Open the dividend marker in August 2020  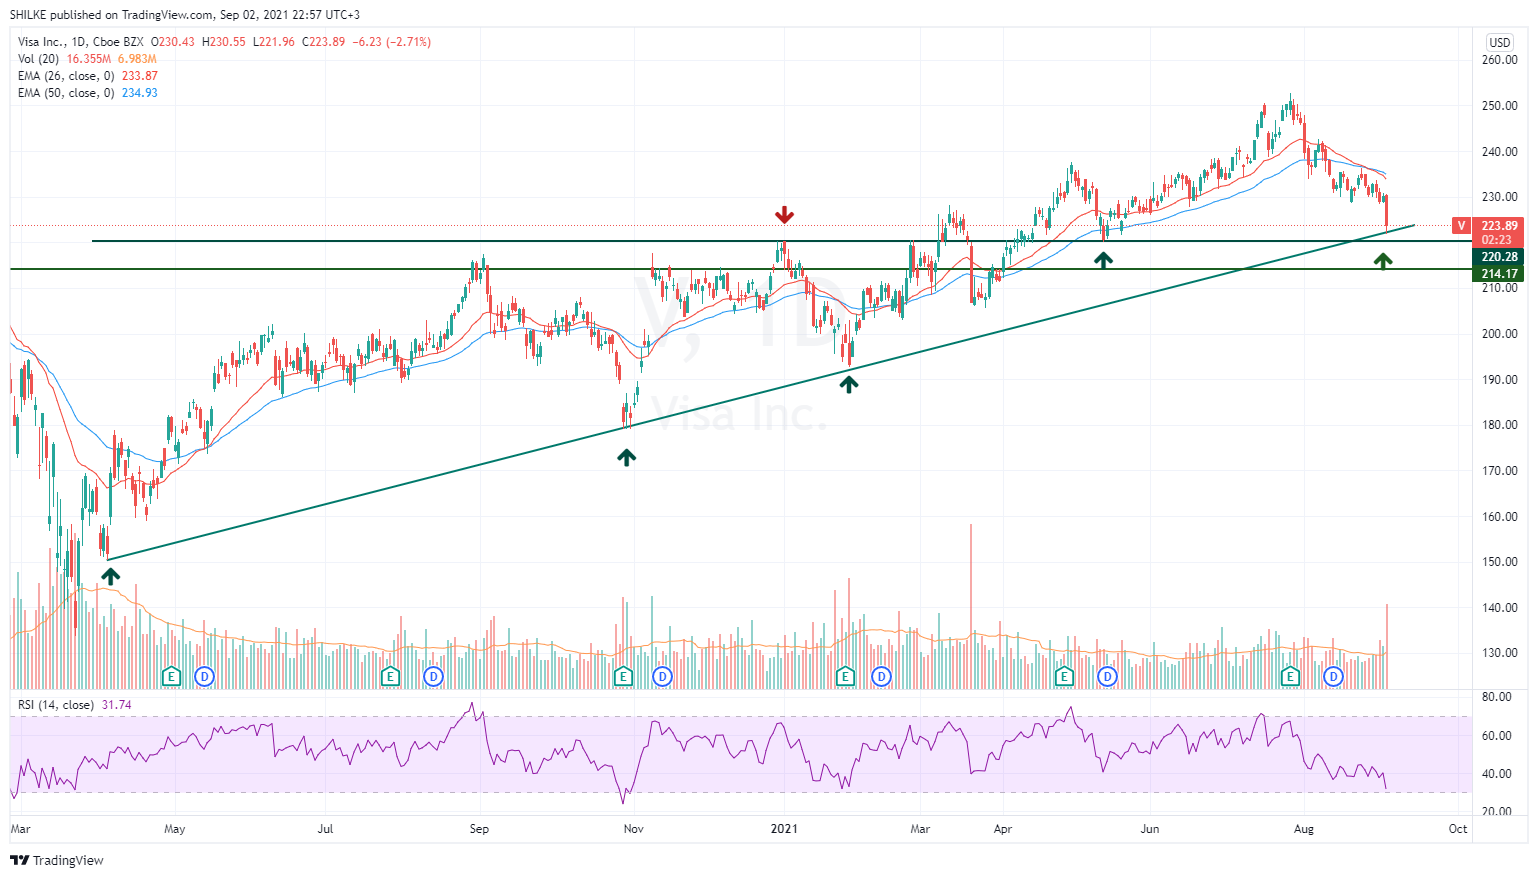click(433, 677)
